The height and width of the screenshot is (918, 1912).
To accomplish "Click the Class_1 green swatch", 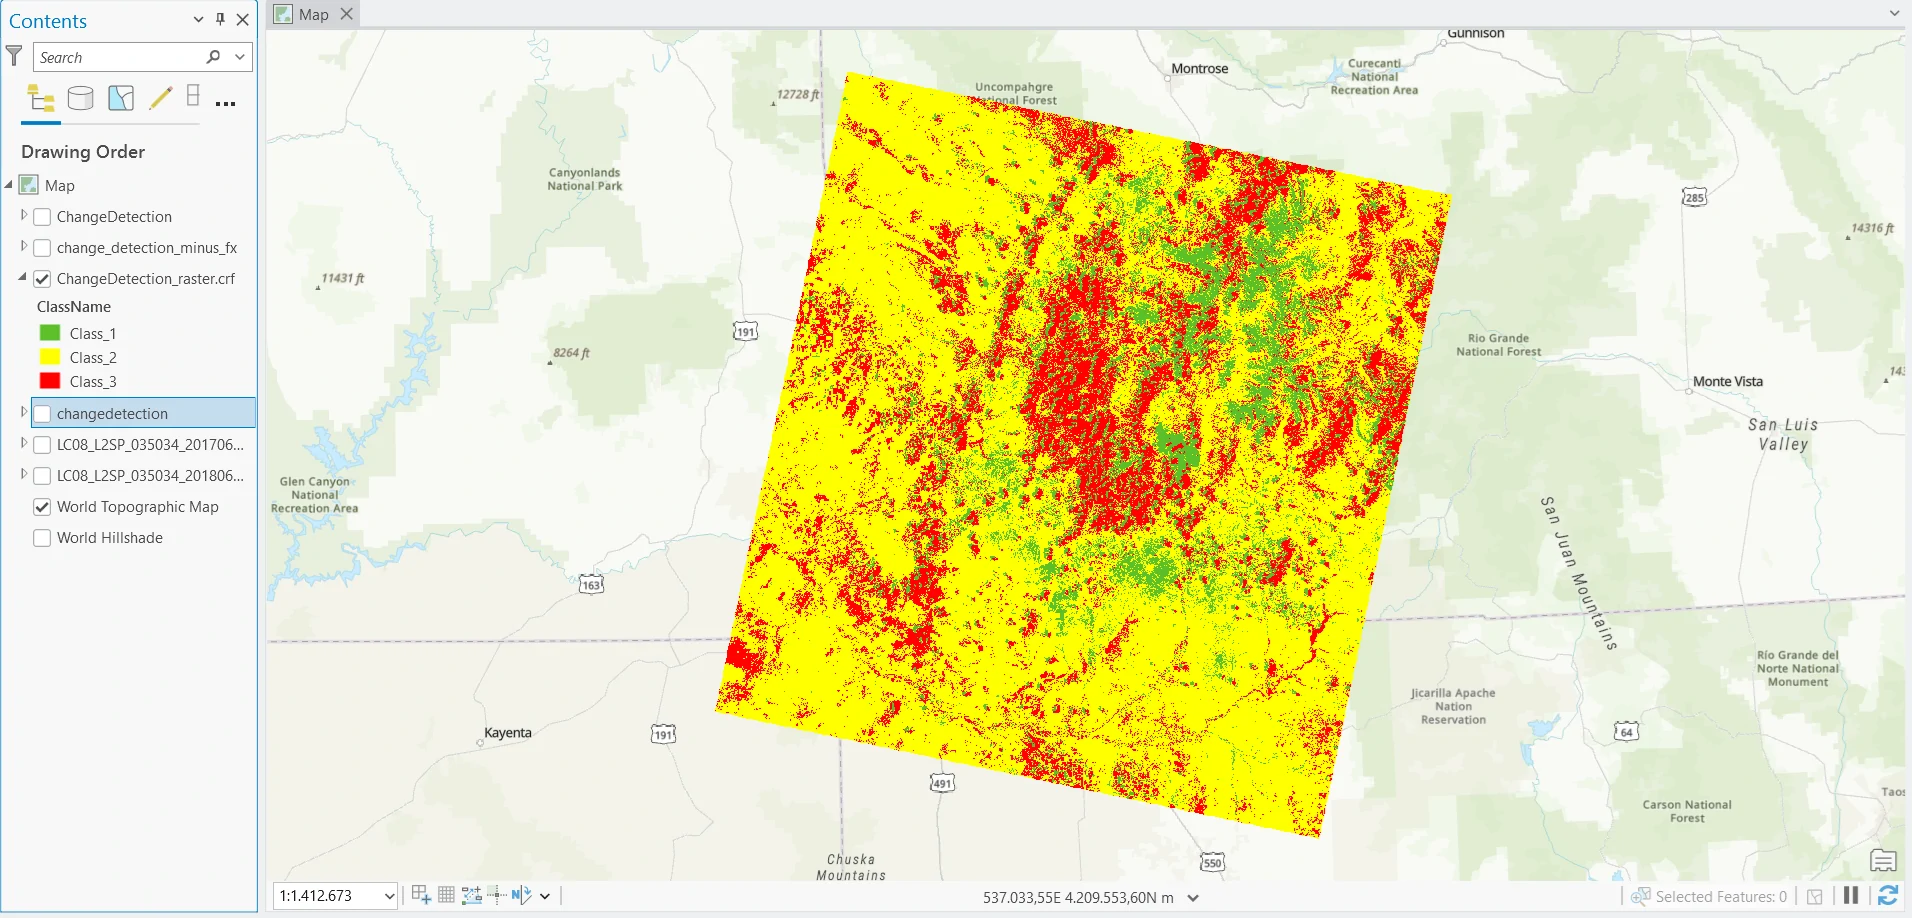I will (x=50, y=333).
